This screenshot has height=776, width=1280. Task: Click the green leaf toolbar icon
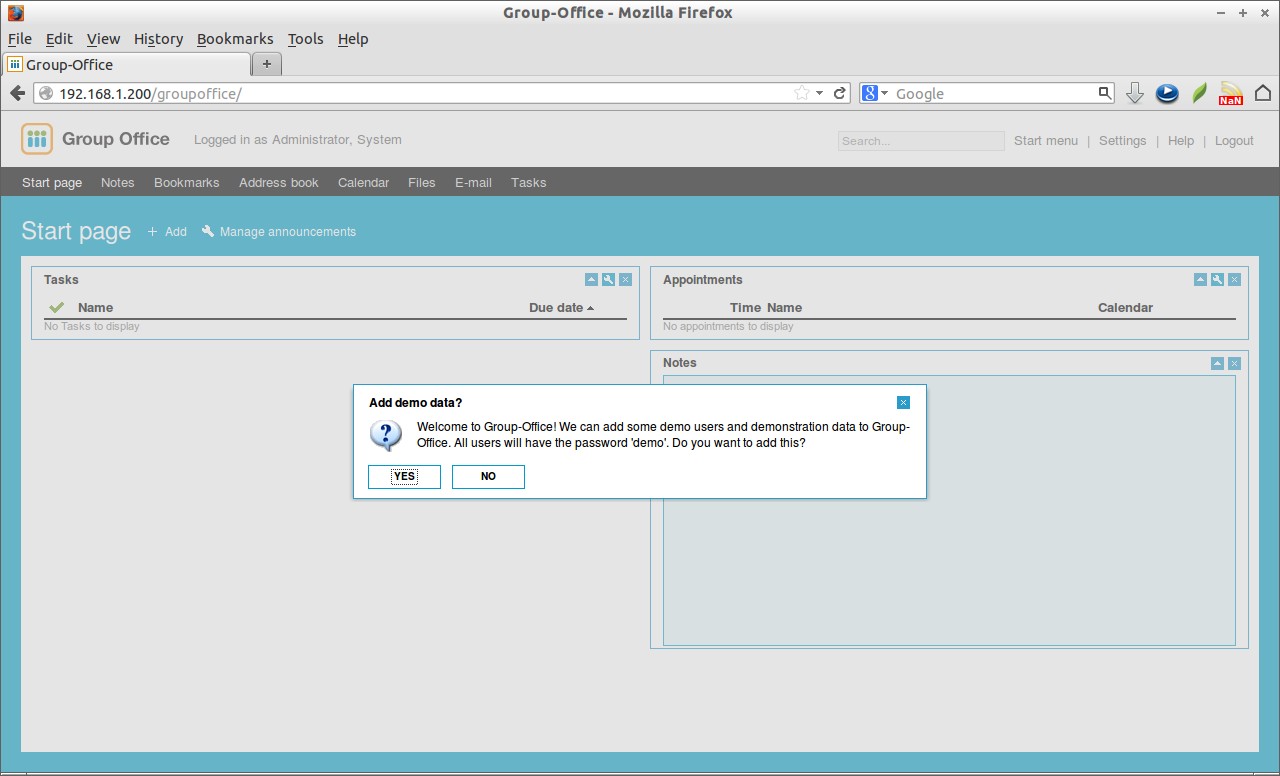pos(1199,93)
